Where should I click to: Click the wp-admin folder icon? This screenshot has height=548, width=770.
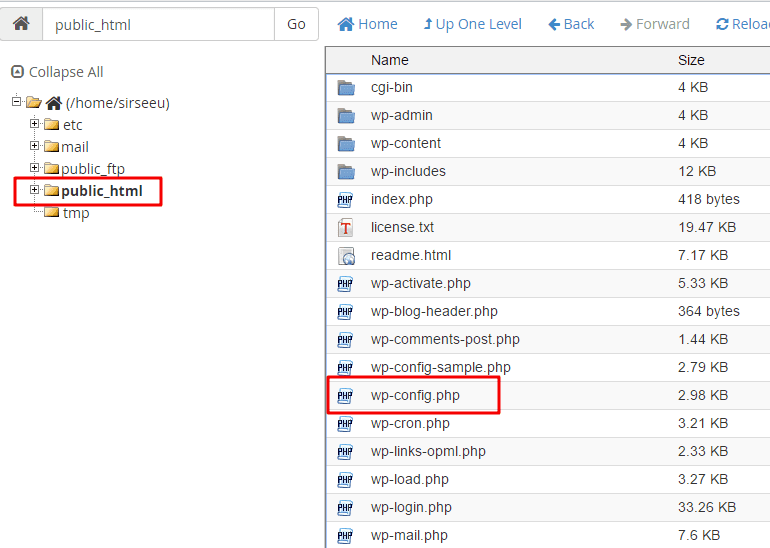point(346,116)
